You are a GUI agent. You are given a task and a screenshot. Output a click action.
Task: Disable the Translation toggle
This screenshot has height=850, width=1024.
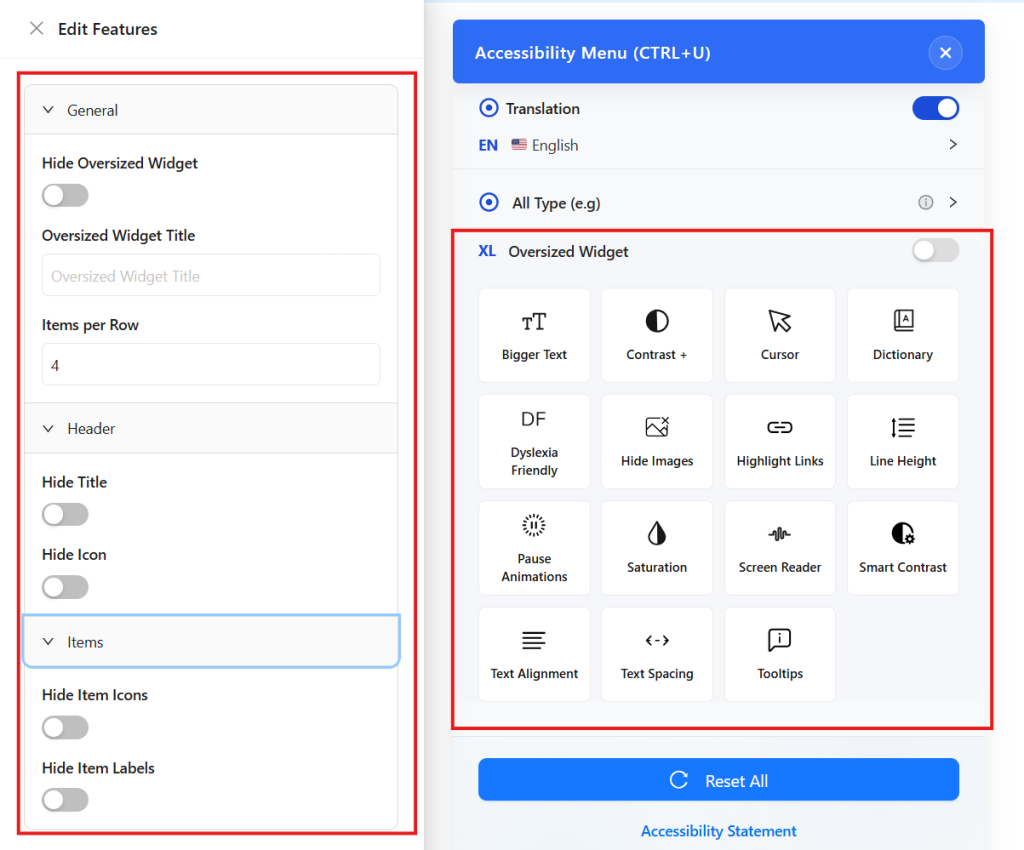(935, 108)
